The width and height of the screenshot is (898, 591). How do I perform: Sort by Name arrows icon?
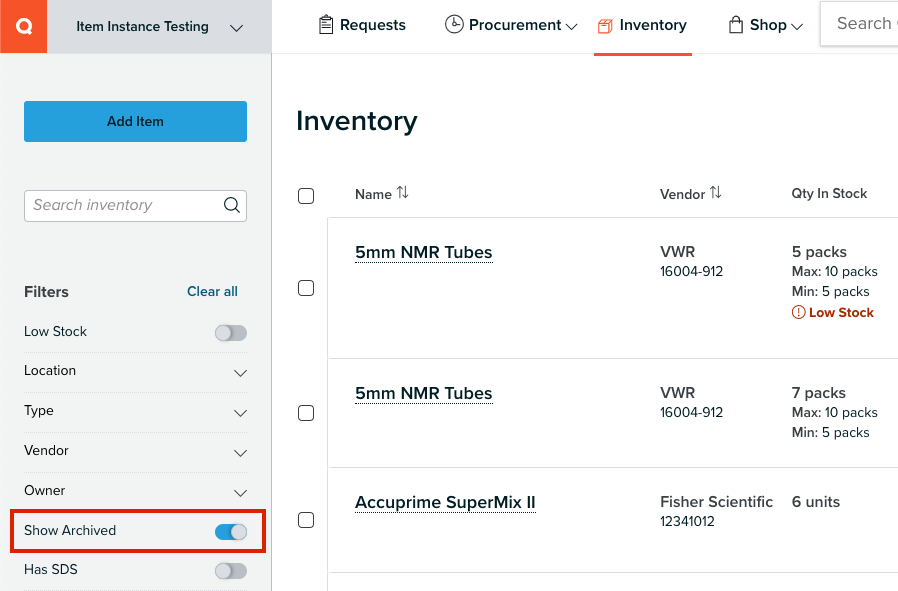[403, 192]
